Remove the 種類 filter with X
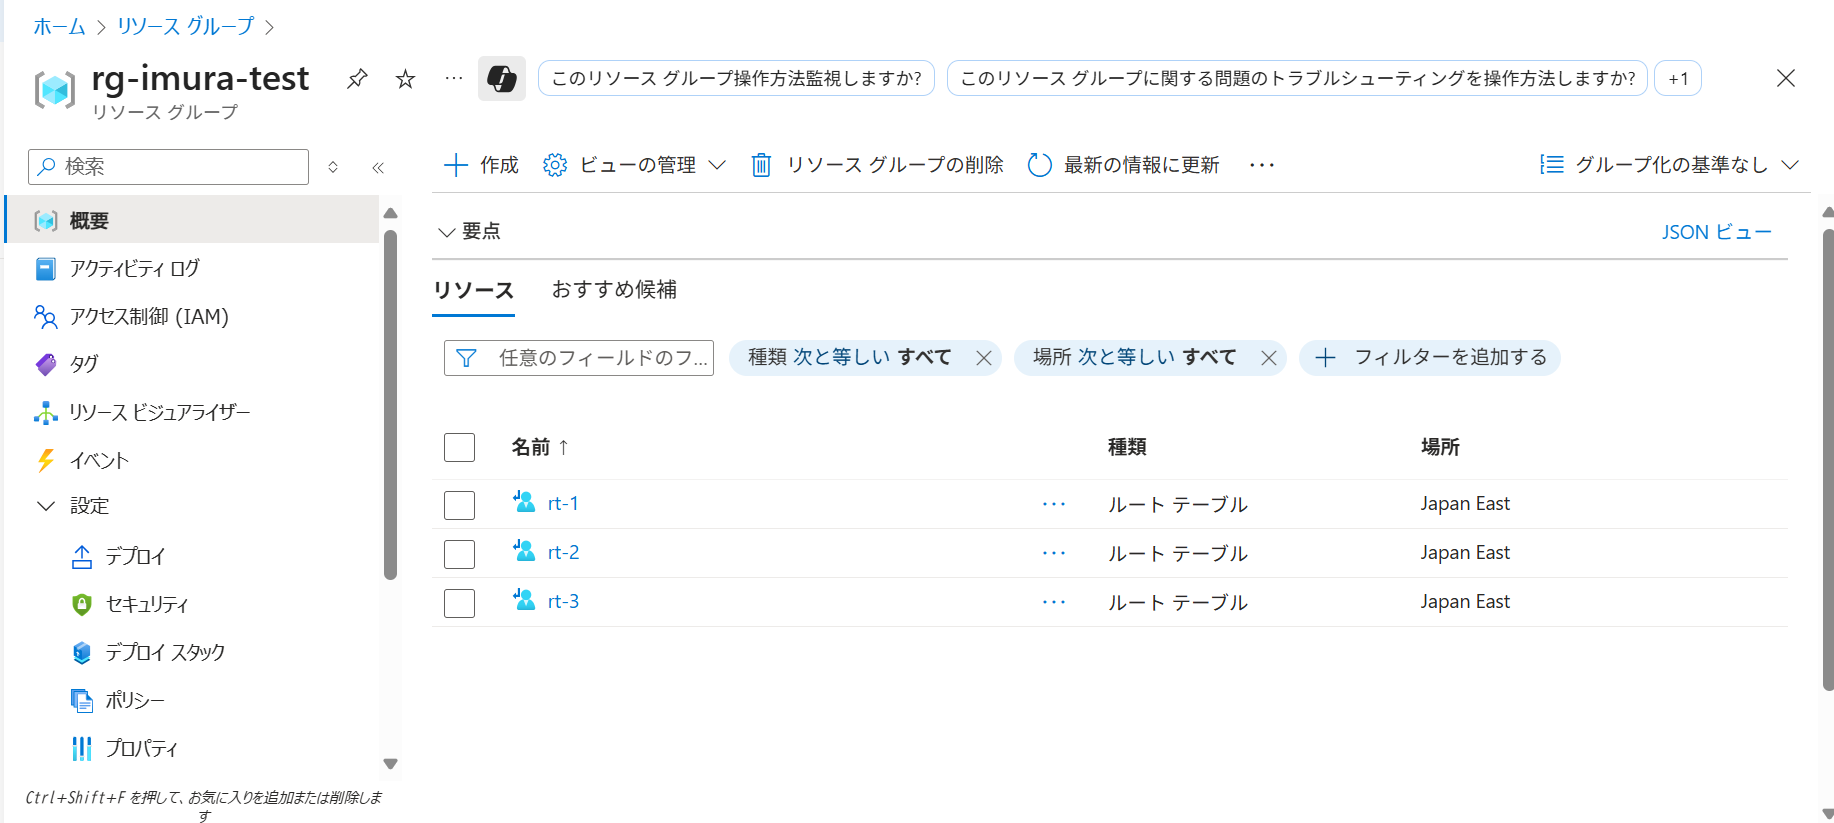Screen dimensions: 1834x823 tap(984, 358)
